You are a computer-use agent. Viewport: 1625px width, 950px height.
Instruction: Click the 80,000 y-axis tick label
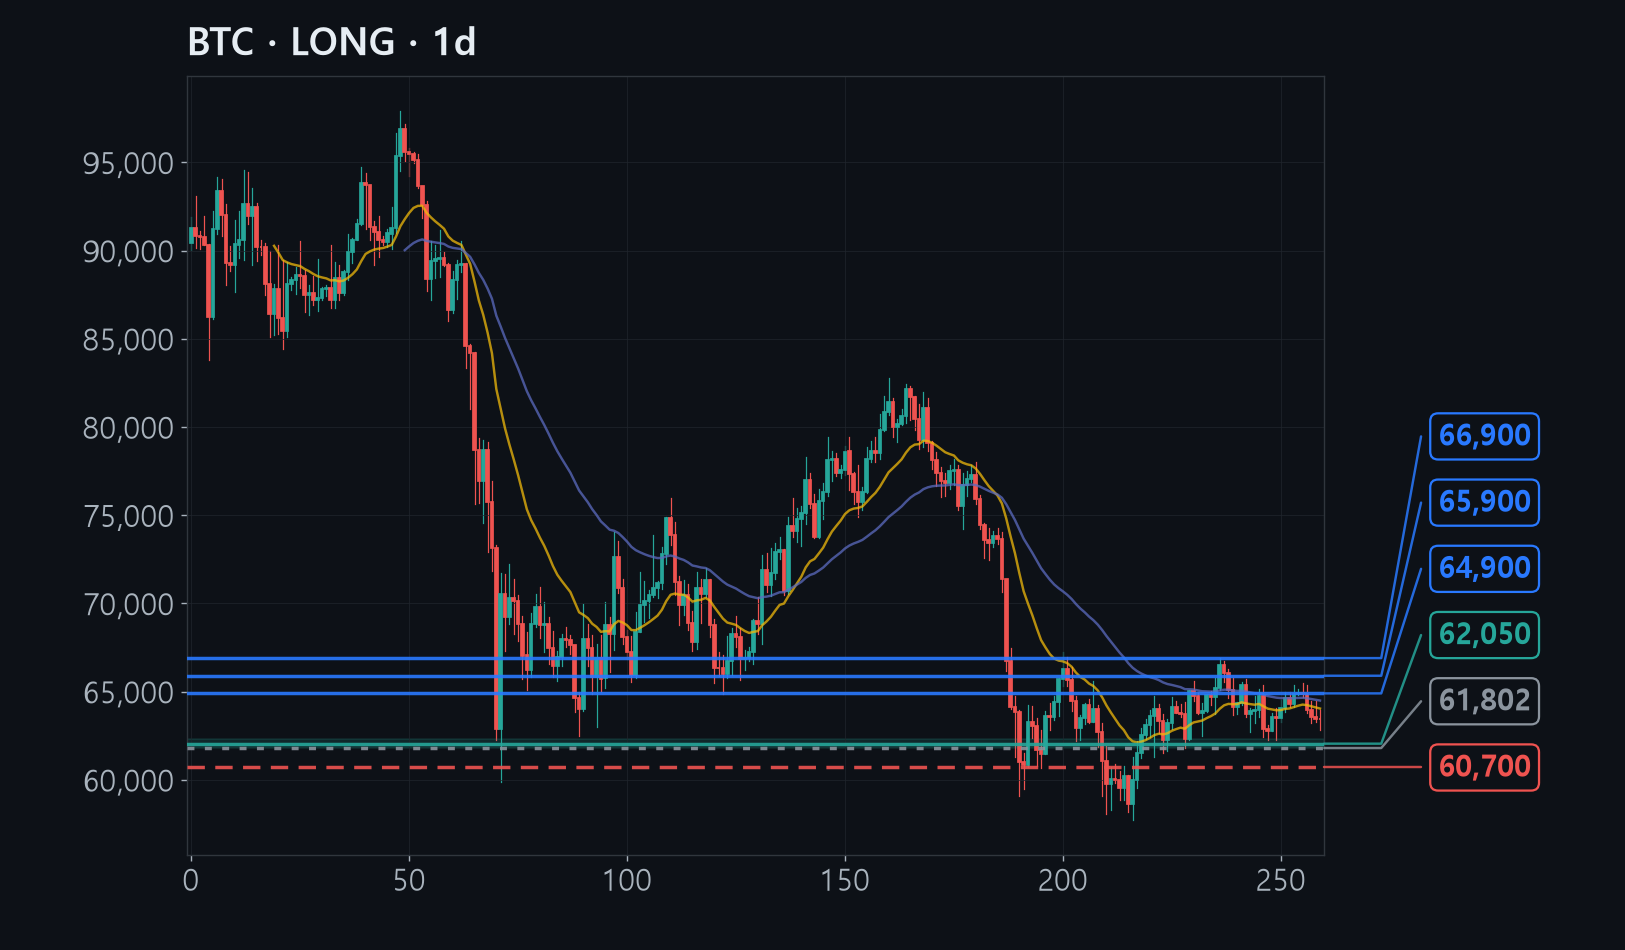click(128, 428)
